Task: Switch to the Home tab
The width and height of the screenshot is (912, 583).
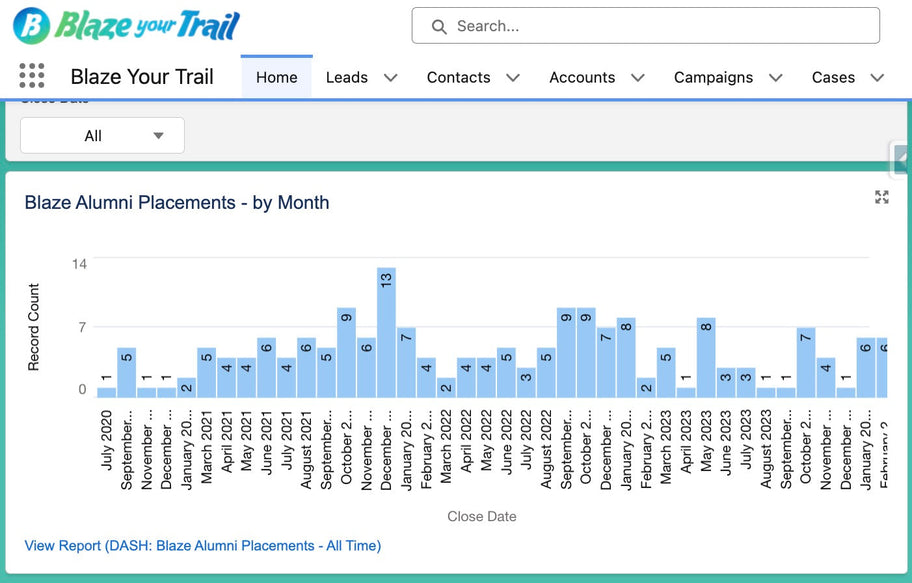Action: tap(276, 77)
